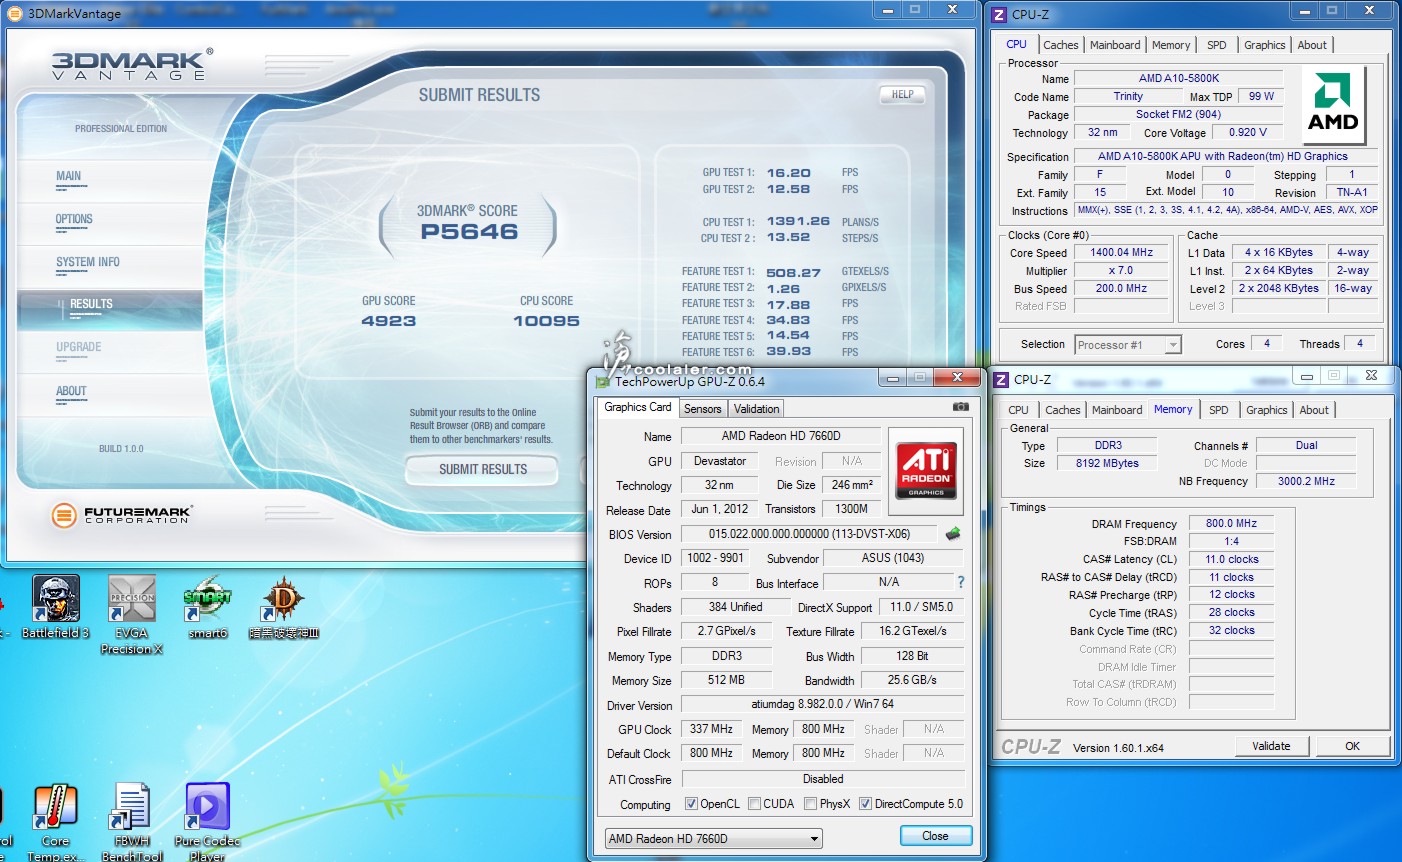The width and height of the screenshot is (1402, 862).
Task: Click the 3DMark score P5646
Action: click(x=469, y=232)
